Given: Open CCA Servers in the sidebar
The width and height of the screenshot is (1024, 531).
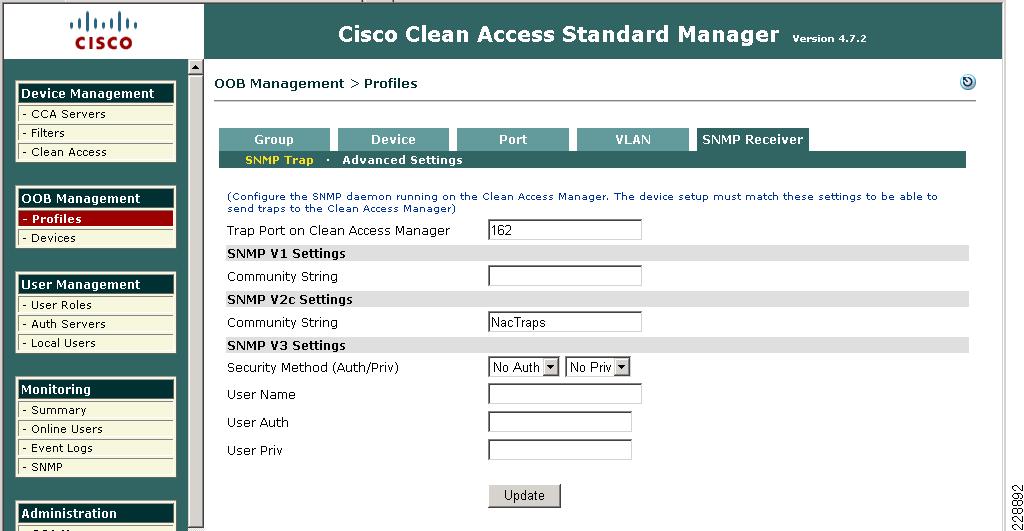Looking at the screenshot, I should pos(96,114).
